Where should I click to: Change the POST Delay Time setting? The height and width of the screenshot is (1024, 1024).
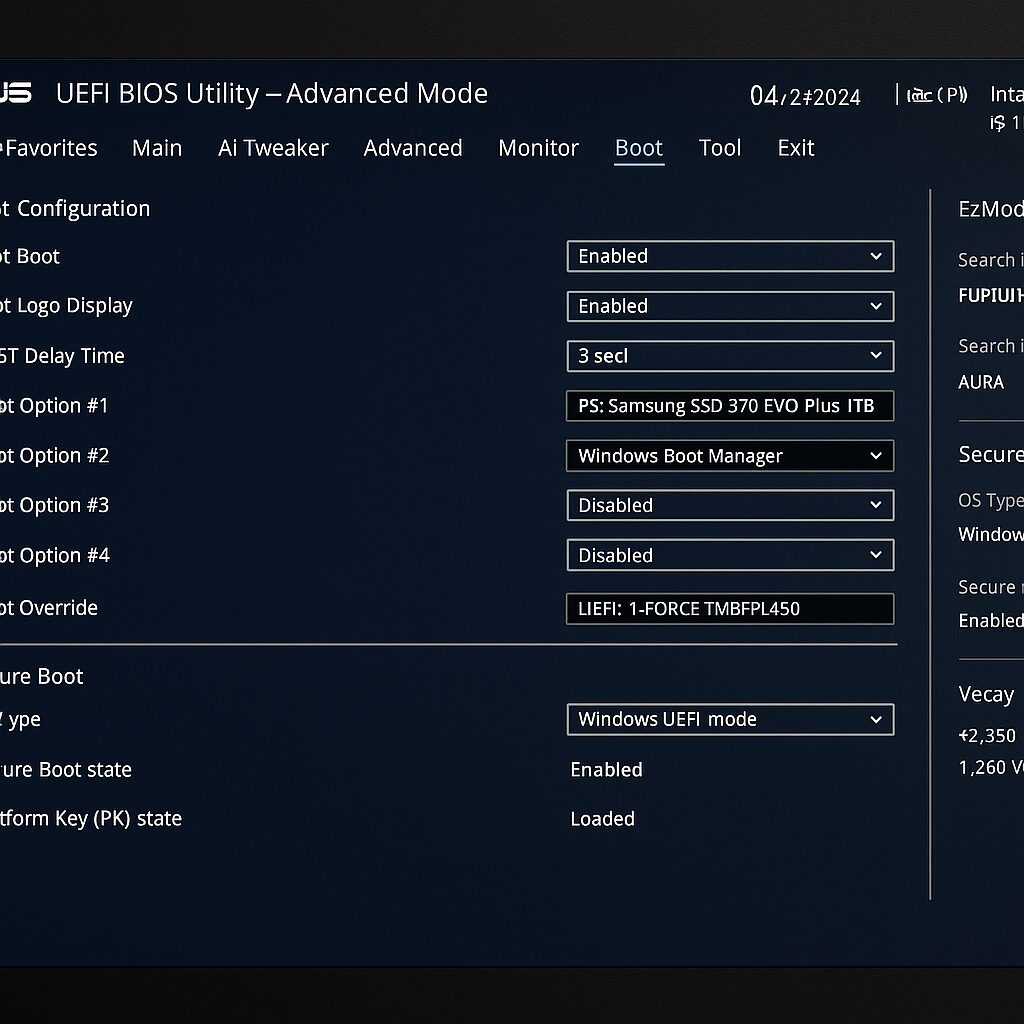coord(729,356)
